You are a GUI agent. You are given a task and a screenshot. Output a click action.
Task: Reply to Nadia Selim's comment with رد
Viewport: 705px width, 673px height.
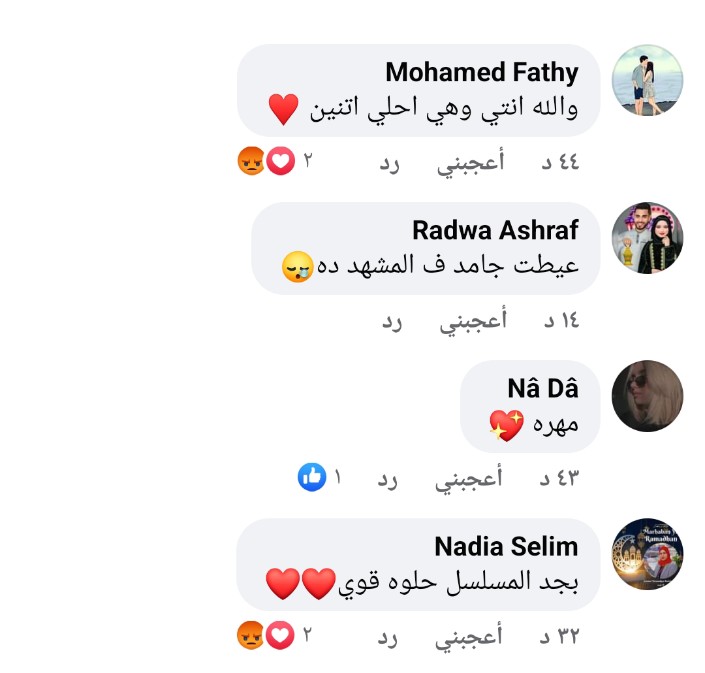coord(389,636)
